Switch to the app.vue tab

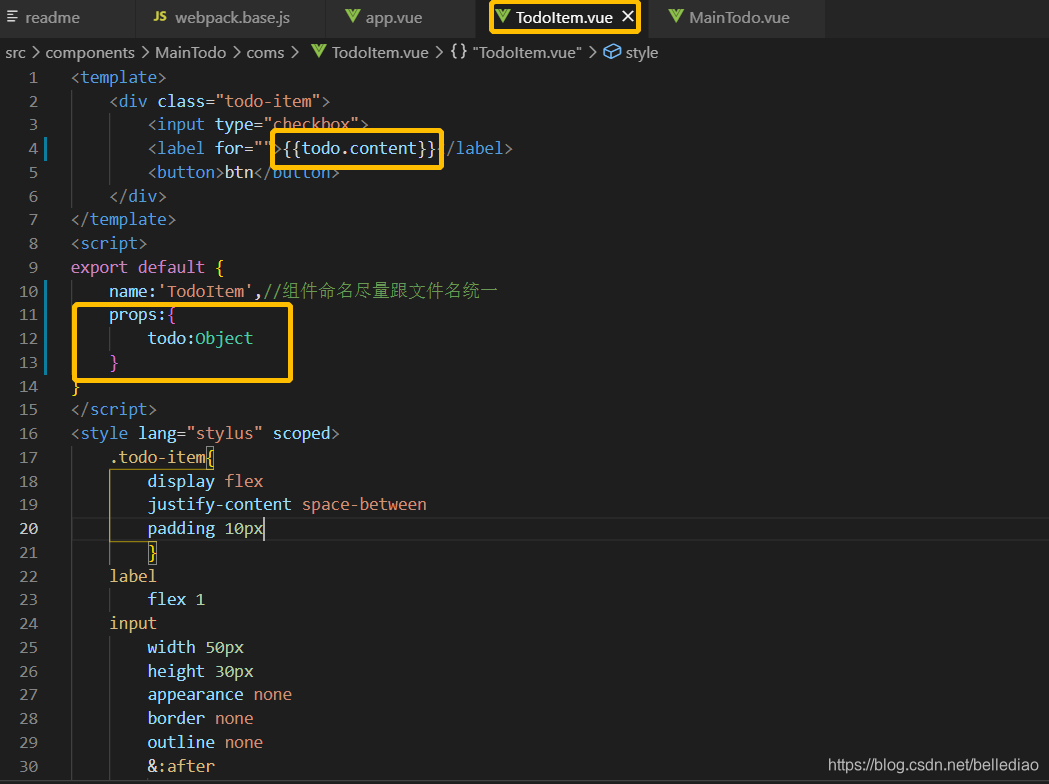pos(393,17)
